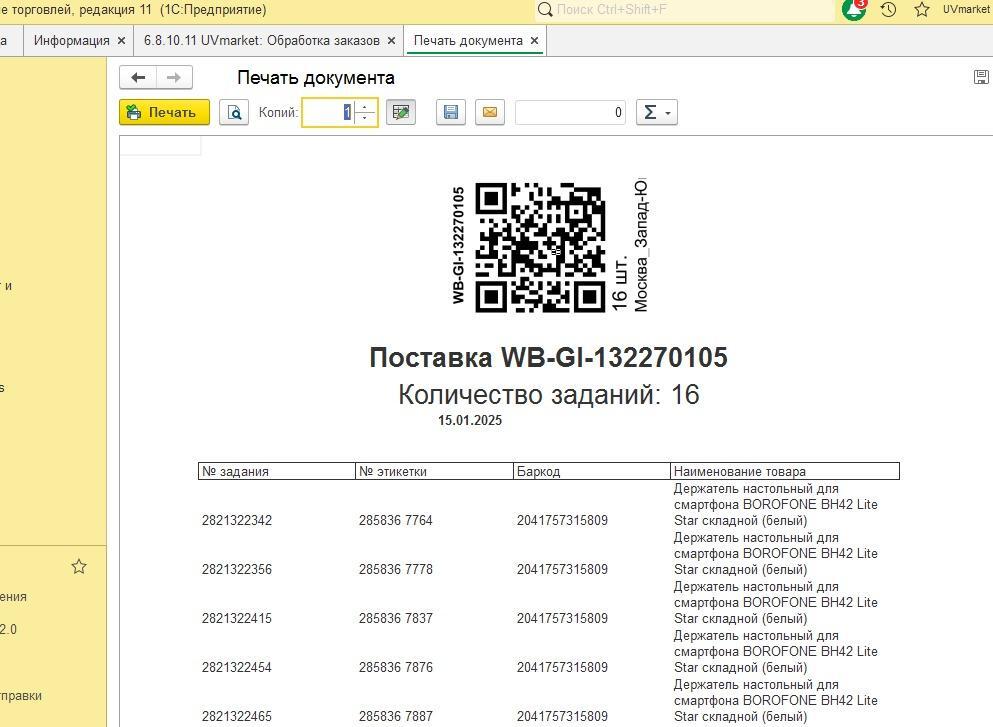993x727 pixels.
Task: Click label number 285836 7778
Action: pyautogui.click(x=396, y=569)
